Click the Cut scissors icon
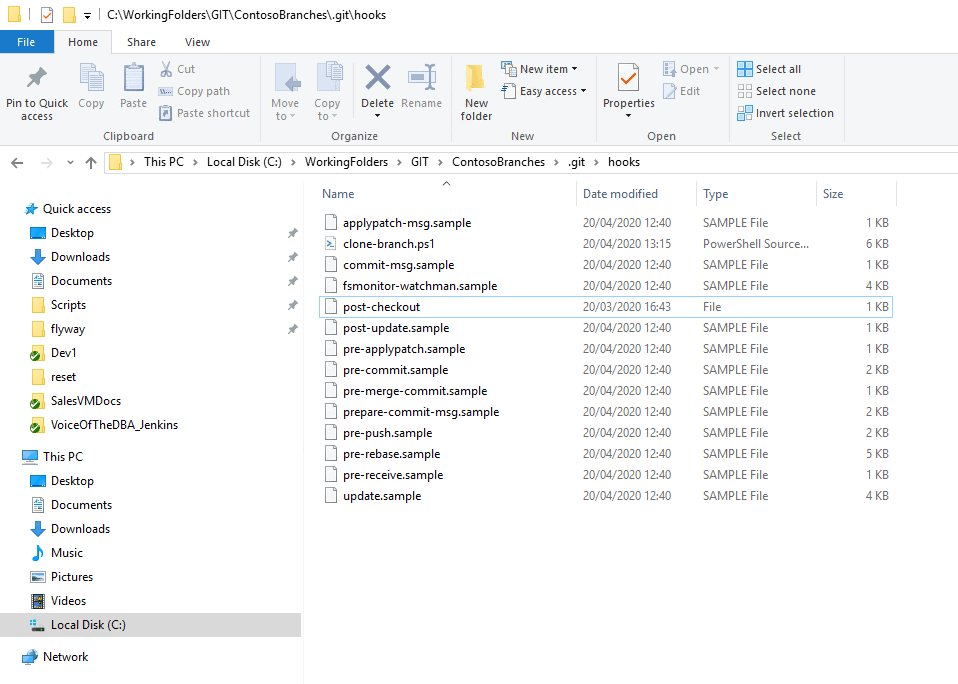This screenshot has height=684, width=958. click(x=166, y=69)
